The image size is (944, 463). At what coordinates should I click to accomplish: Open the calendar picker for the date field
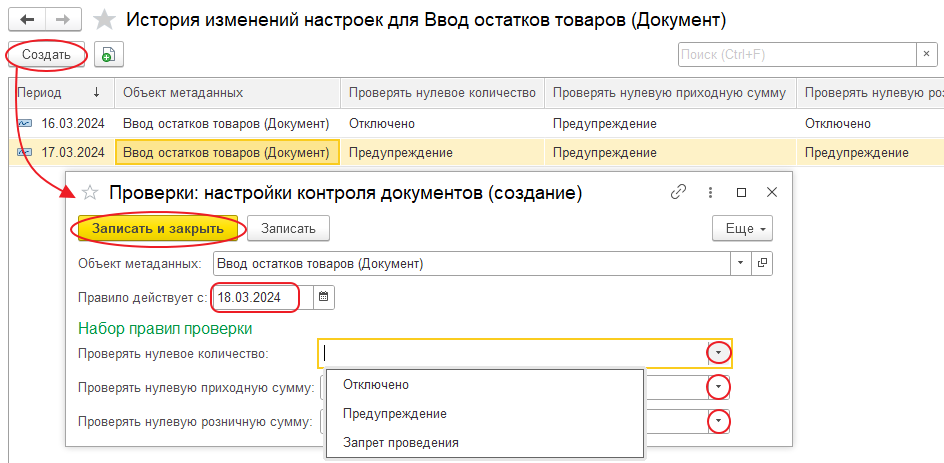tap(323, 297)
